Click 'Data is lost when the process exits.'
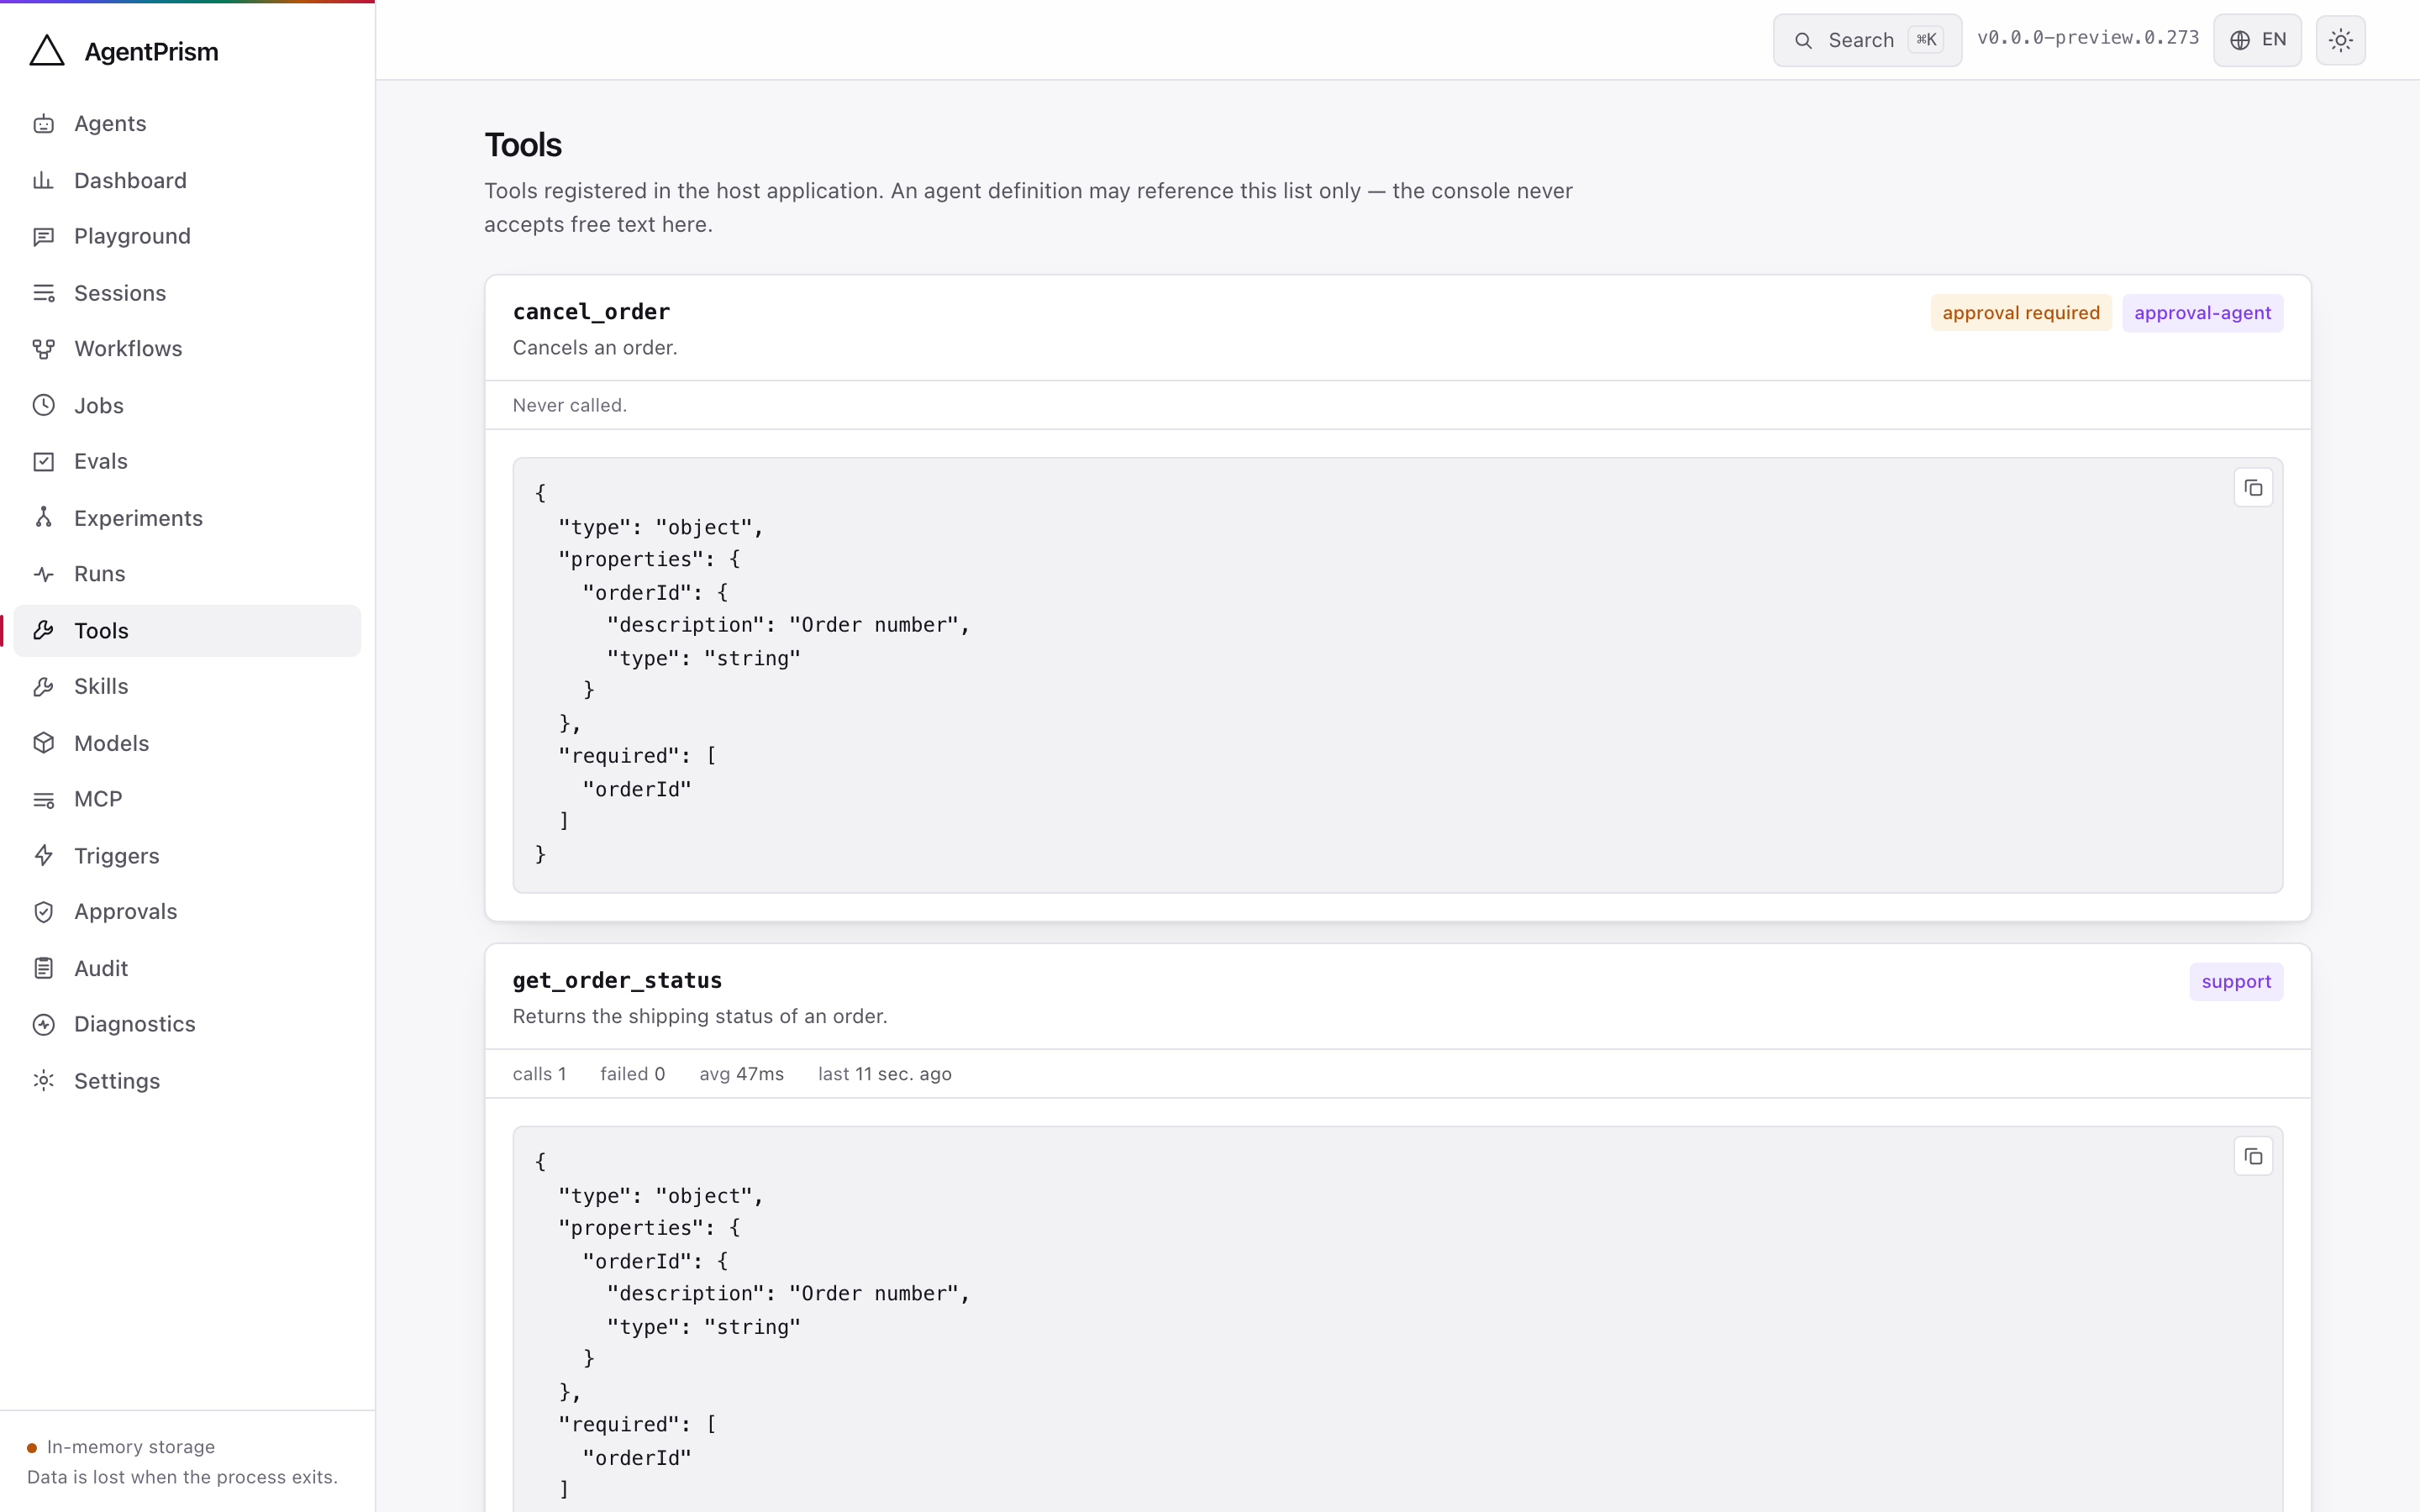This screenshot has width=2420, height=1512. click(182, 1477)
